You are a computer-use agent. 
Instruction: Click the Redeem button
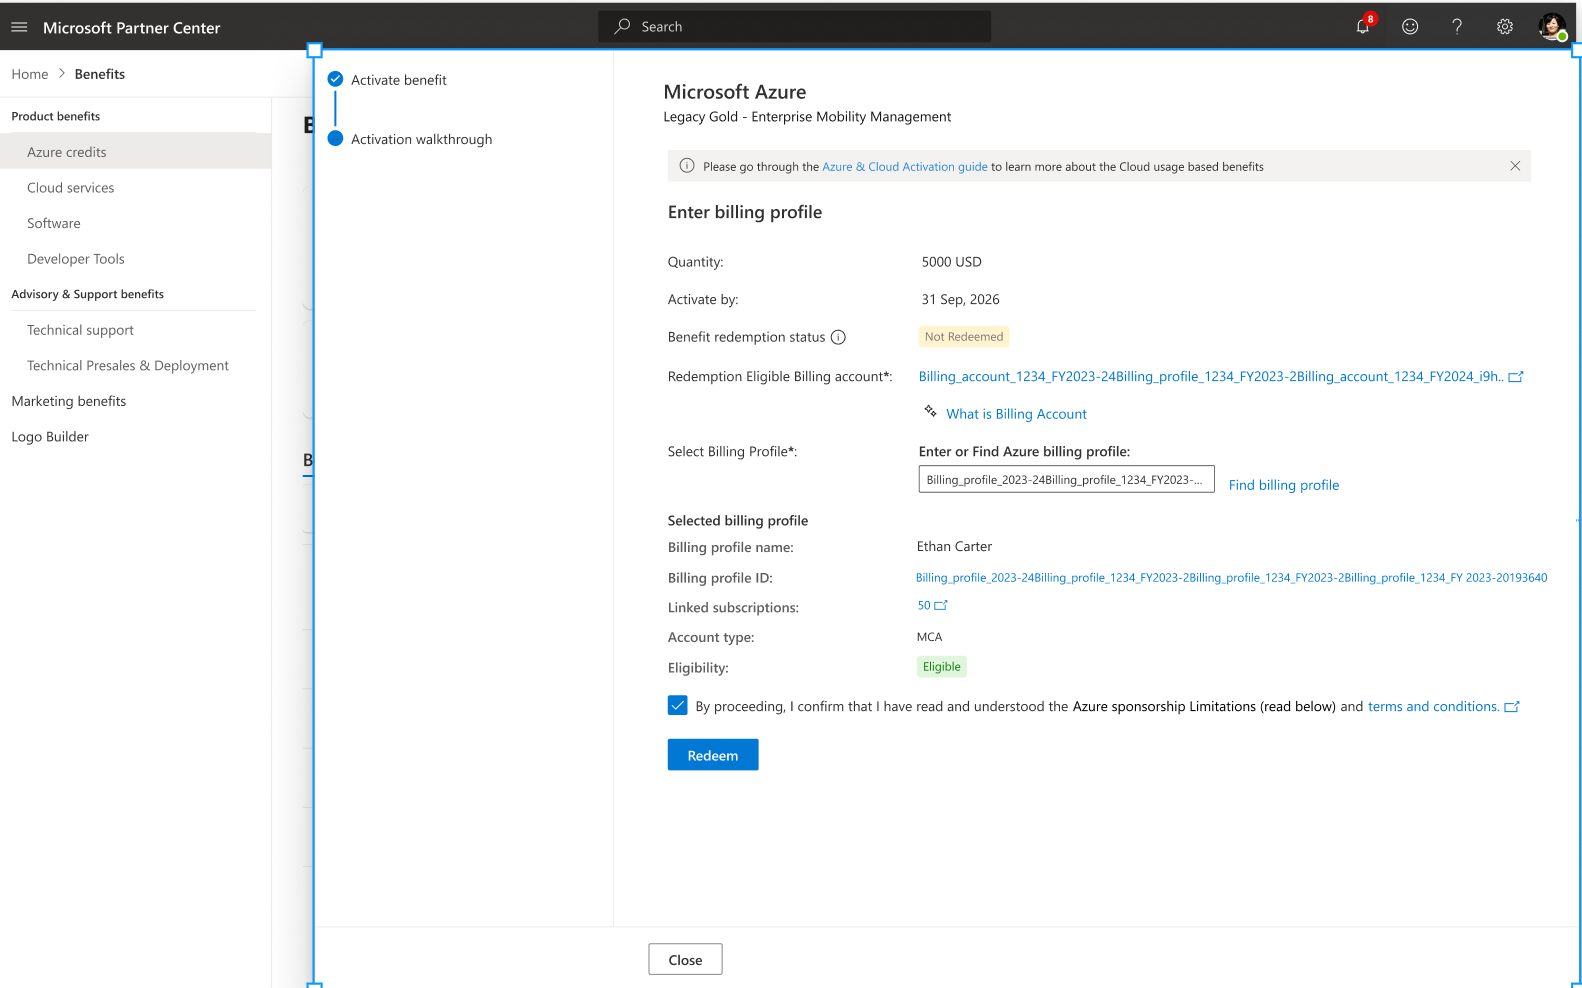[713, 755]
